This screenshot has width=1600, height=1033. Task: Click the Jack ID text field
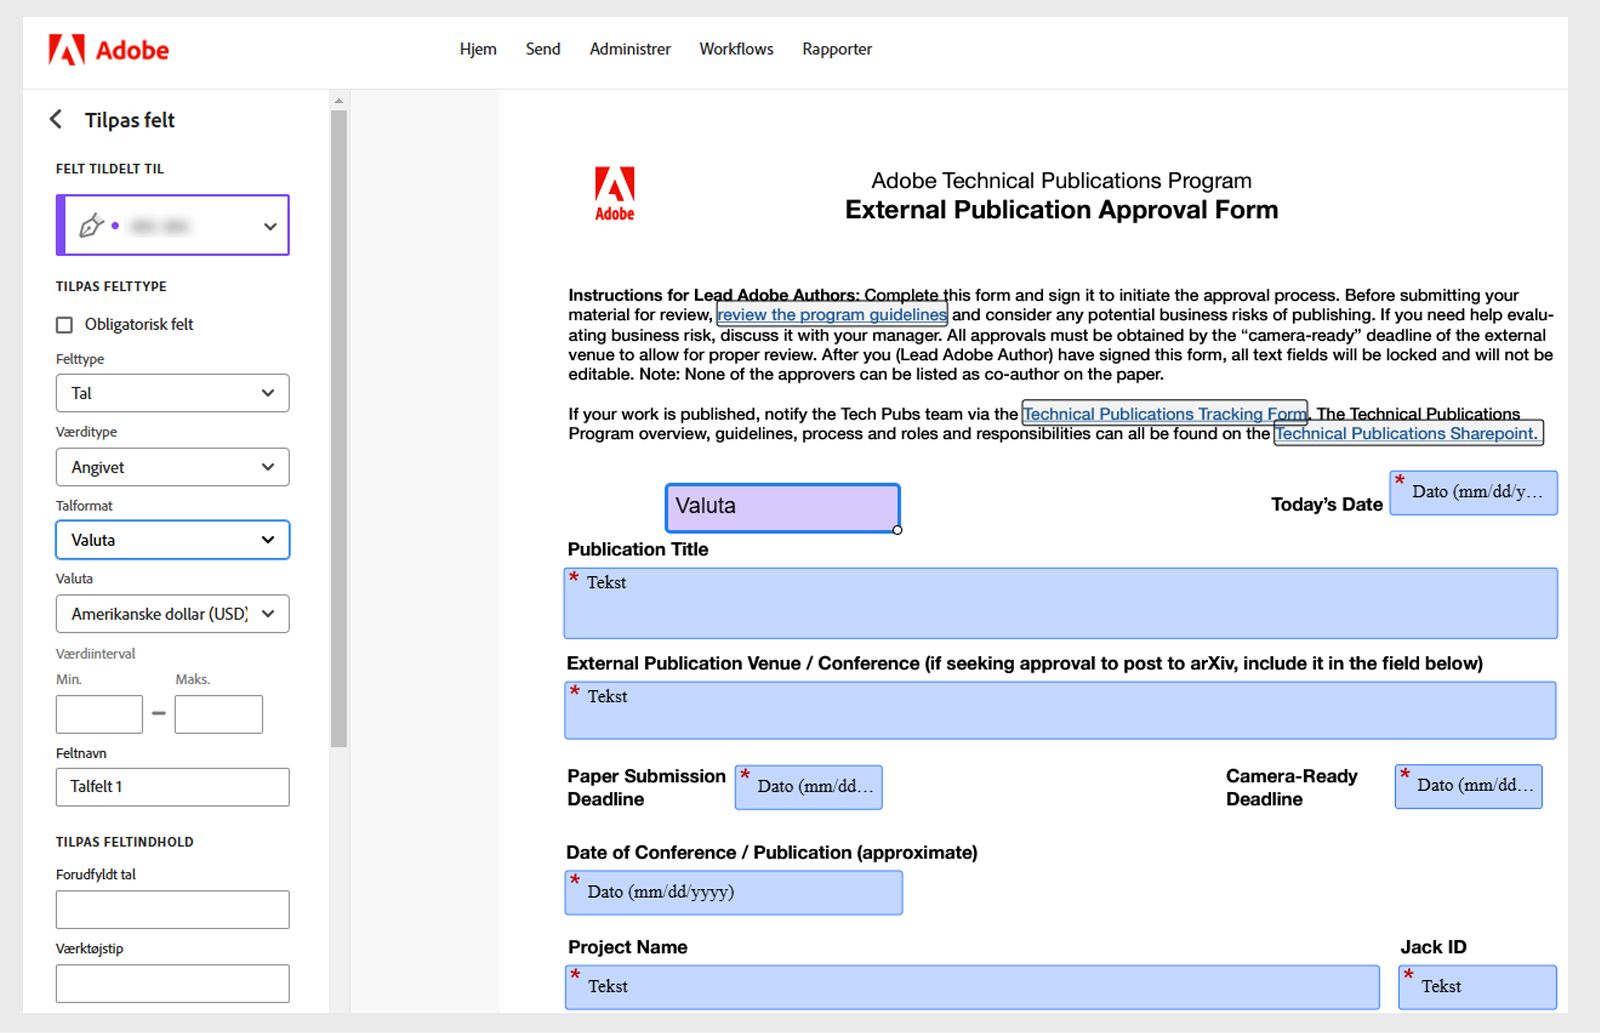click(x=1478, y=987)
